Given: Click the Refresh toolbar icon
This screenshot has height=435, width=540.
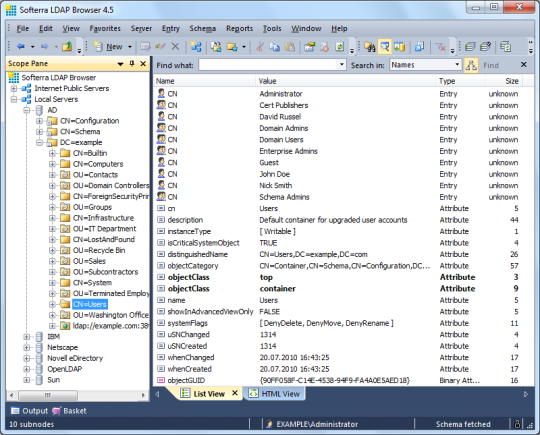Looking at the screenshot, I should point(340,46).
